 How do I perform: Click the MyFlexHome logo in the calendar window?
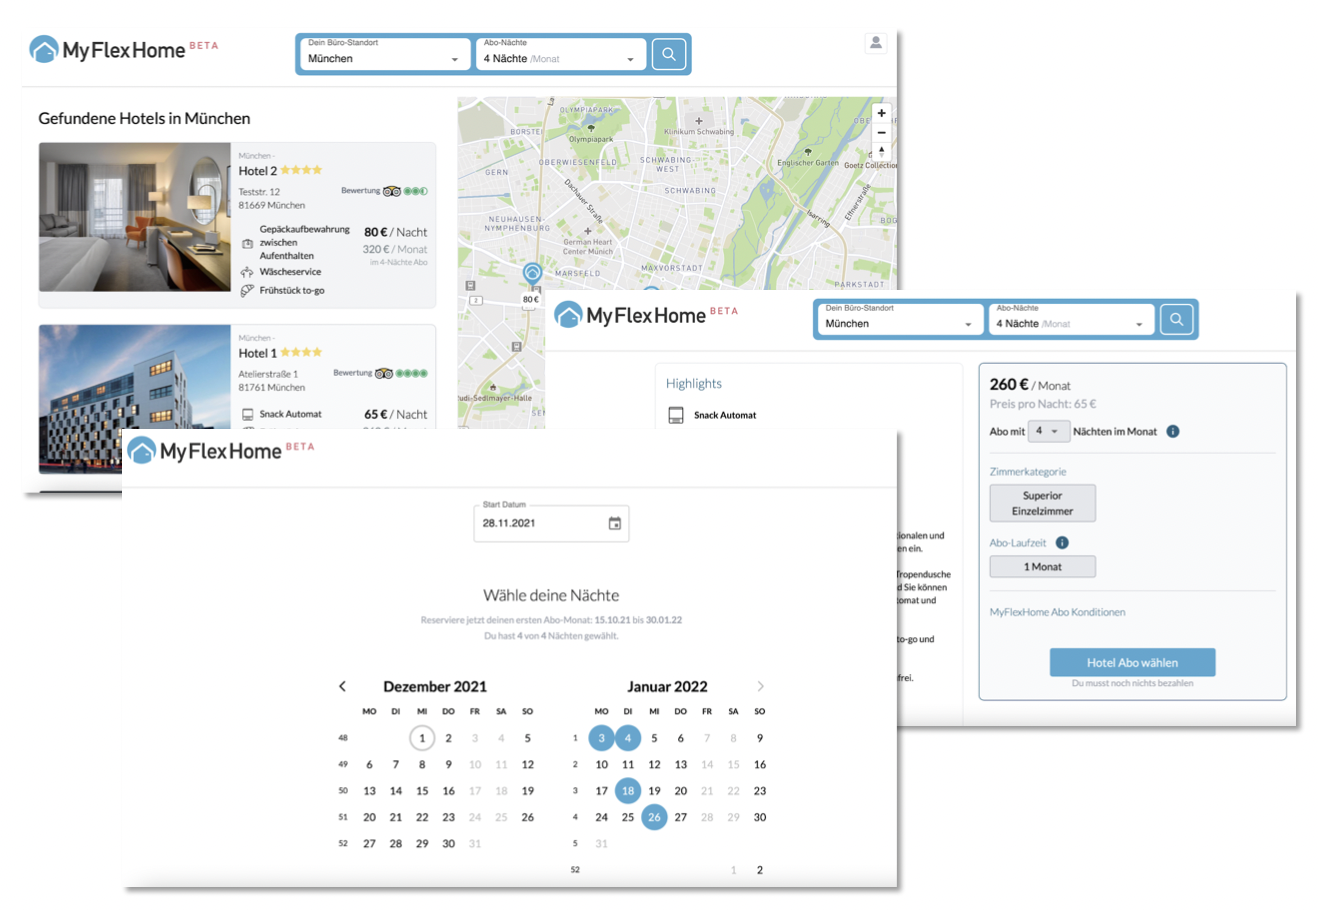(220, 450)
